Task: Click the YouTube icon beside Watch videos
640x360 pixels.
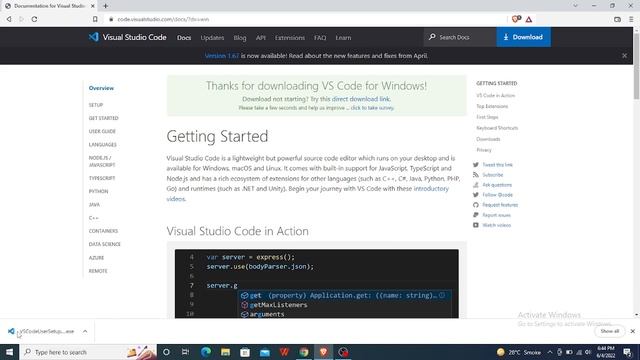Action: [x=476, y=225]
